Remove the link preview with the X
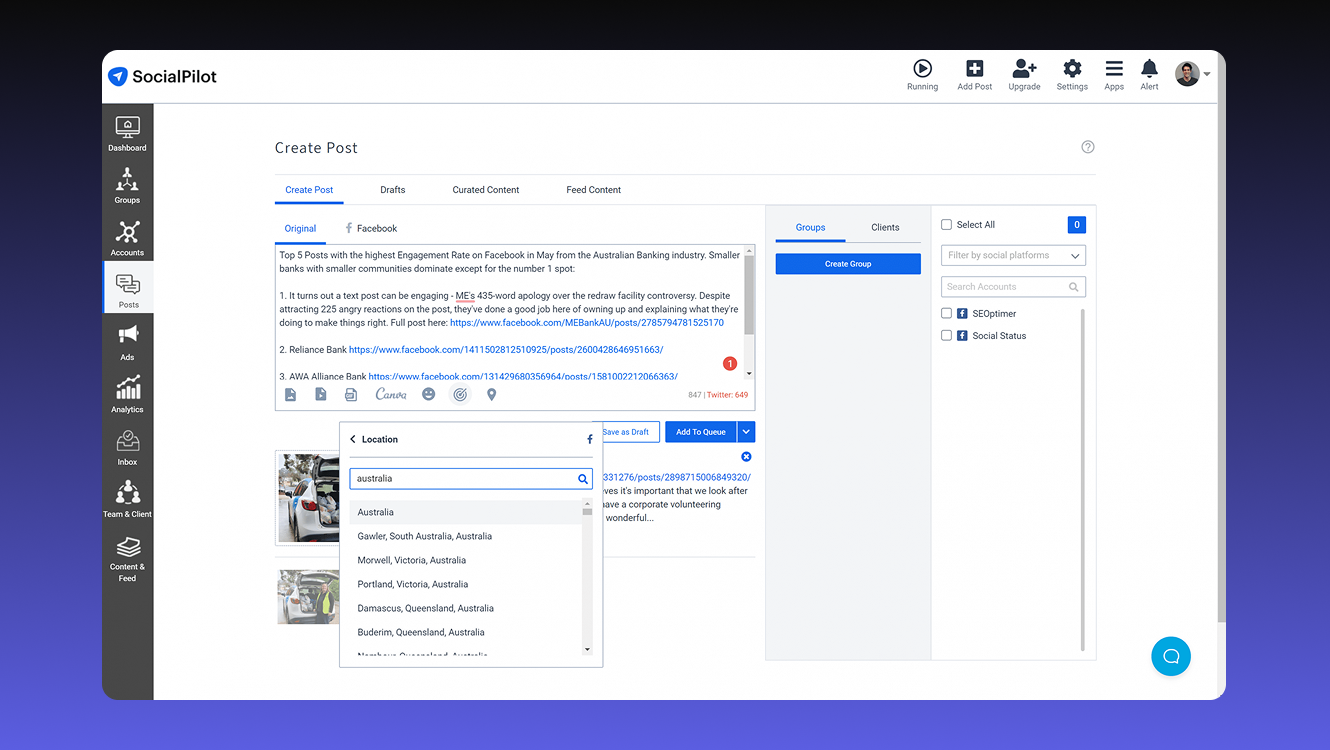The width and height of the screenshot is (1330, 750). [x=746, y=457]
